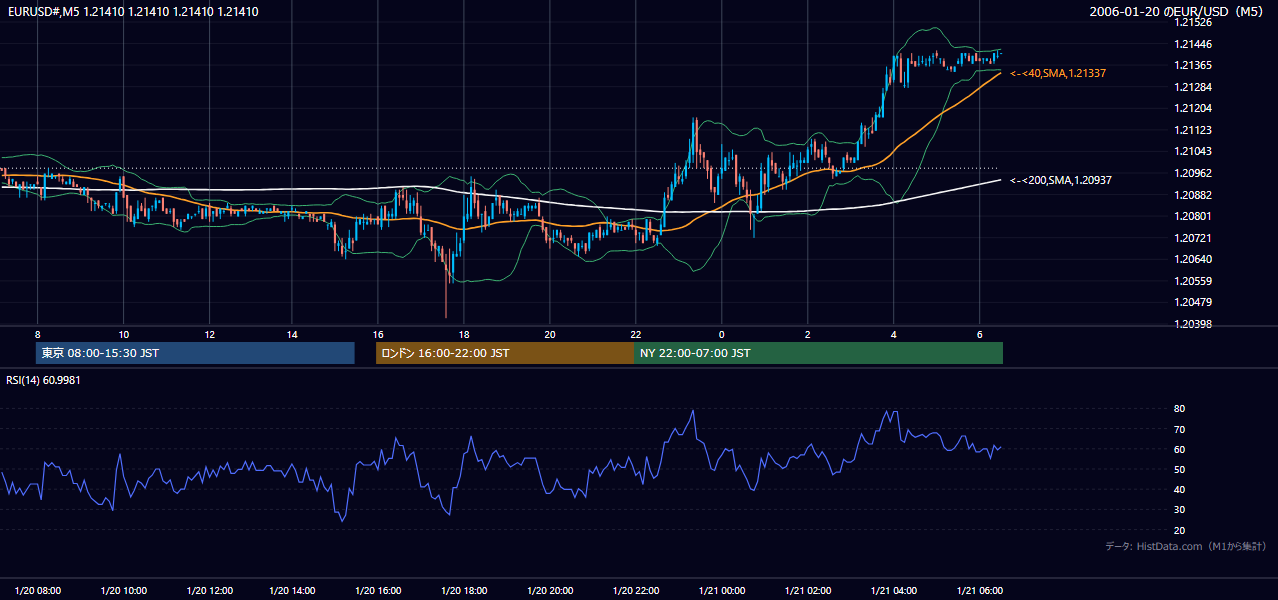
Task: Click hour label 16 under price chart
Action: click(378, 334)
